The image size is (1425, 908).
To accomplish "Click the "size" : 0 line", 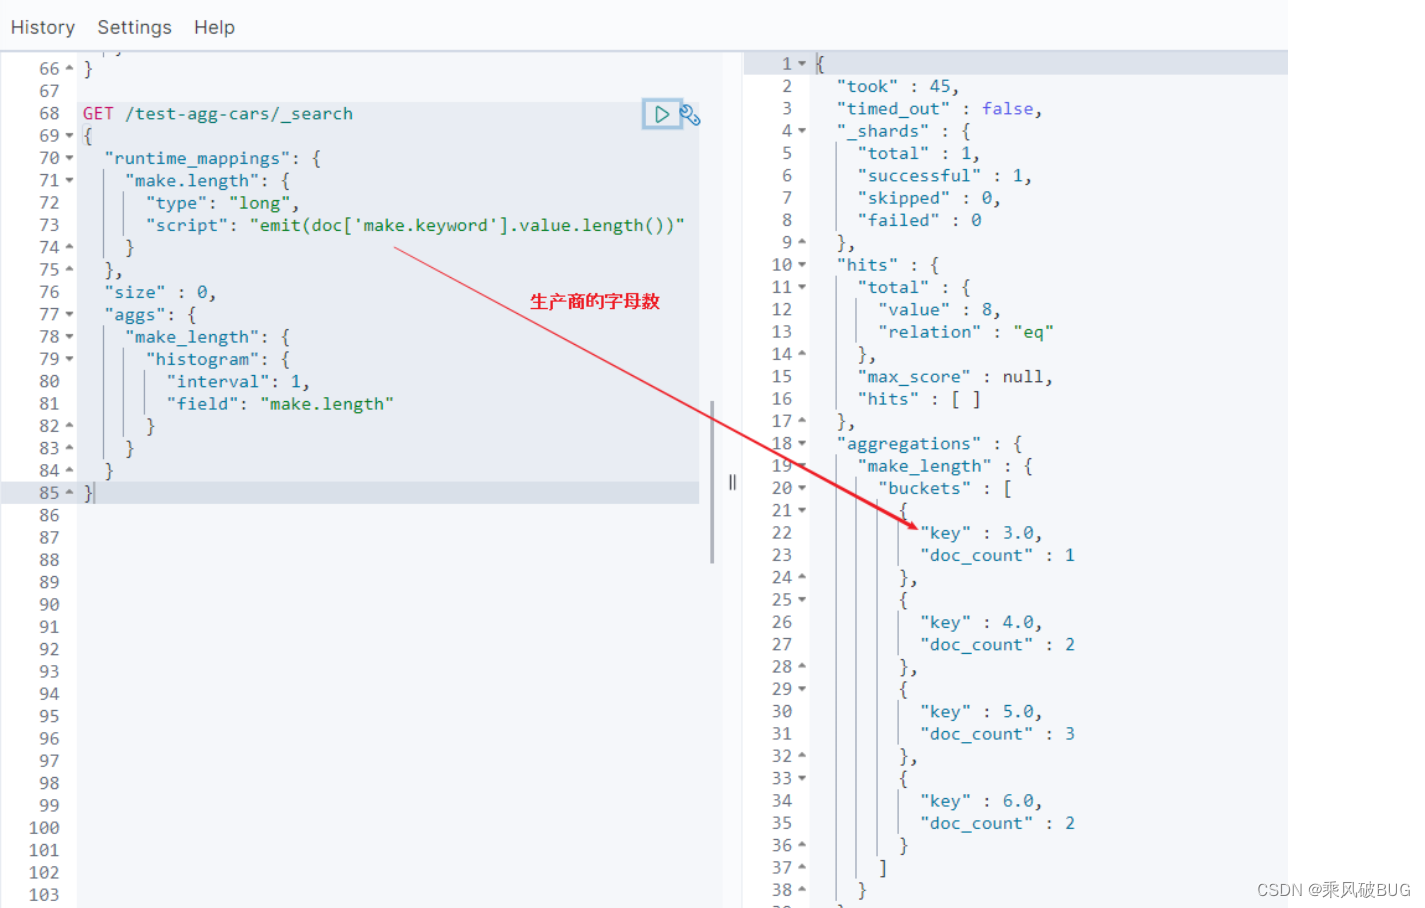I will click(x=160, y=292).
